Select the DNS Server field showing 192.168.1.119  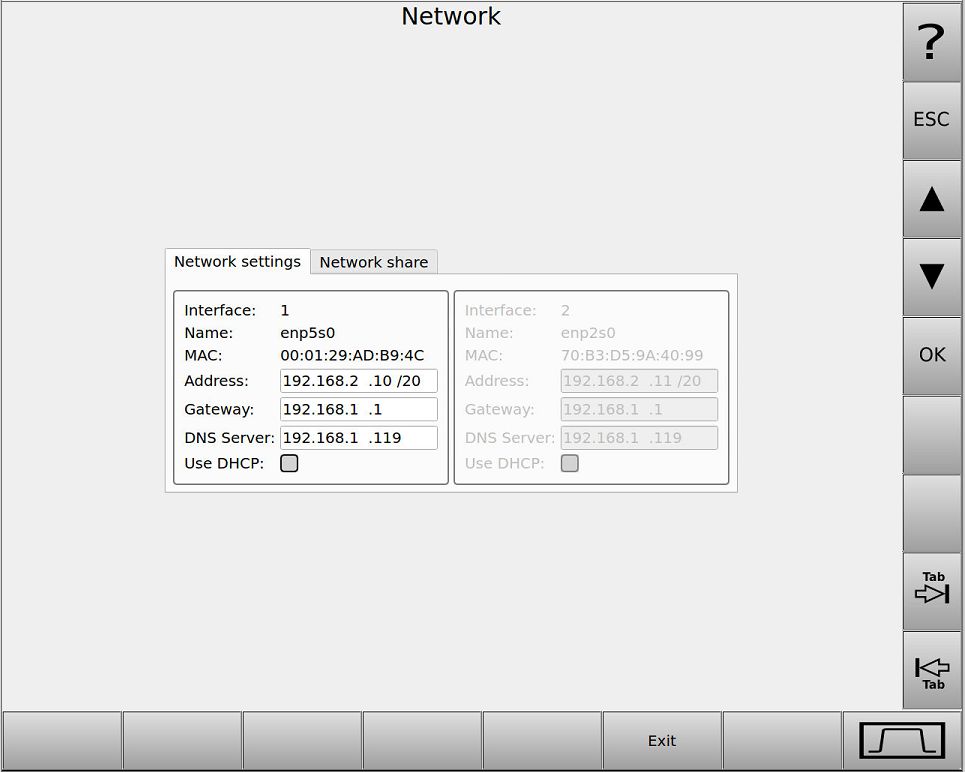tap(358, 438)
